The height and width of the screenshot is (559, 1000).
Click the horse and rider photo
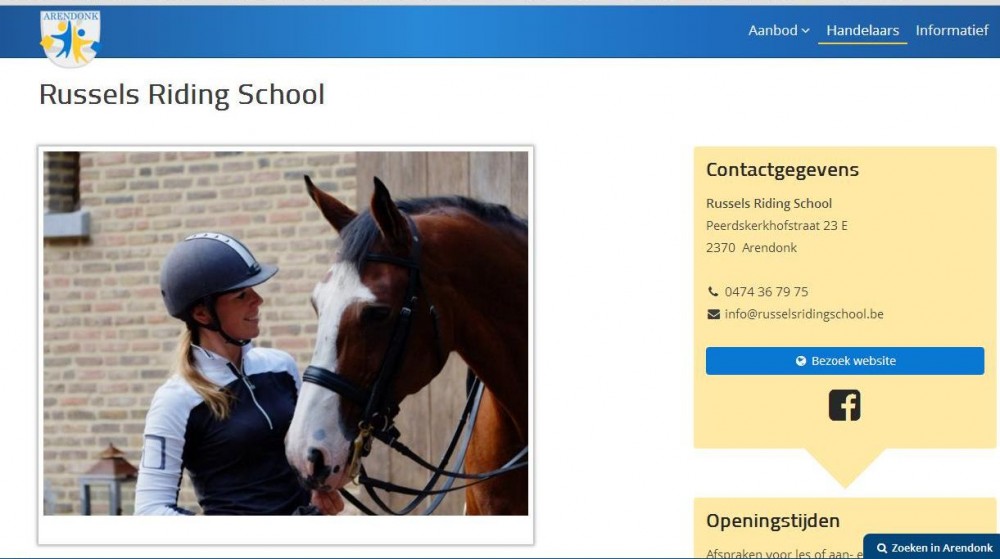pos(286,333)
